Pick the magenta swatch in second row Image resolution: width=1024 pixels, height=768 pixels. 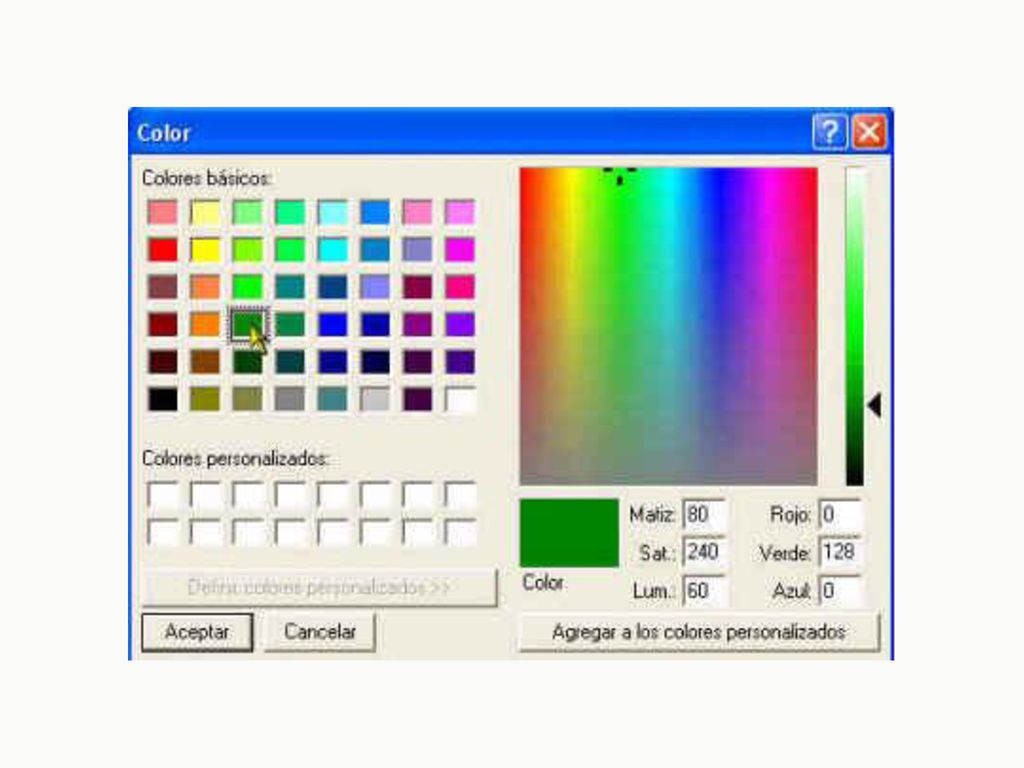(x=460, y=249)
